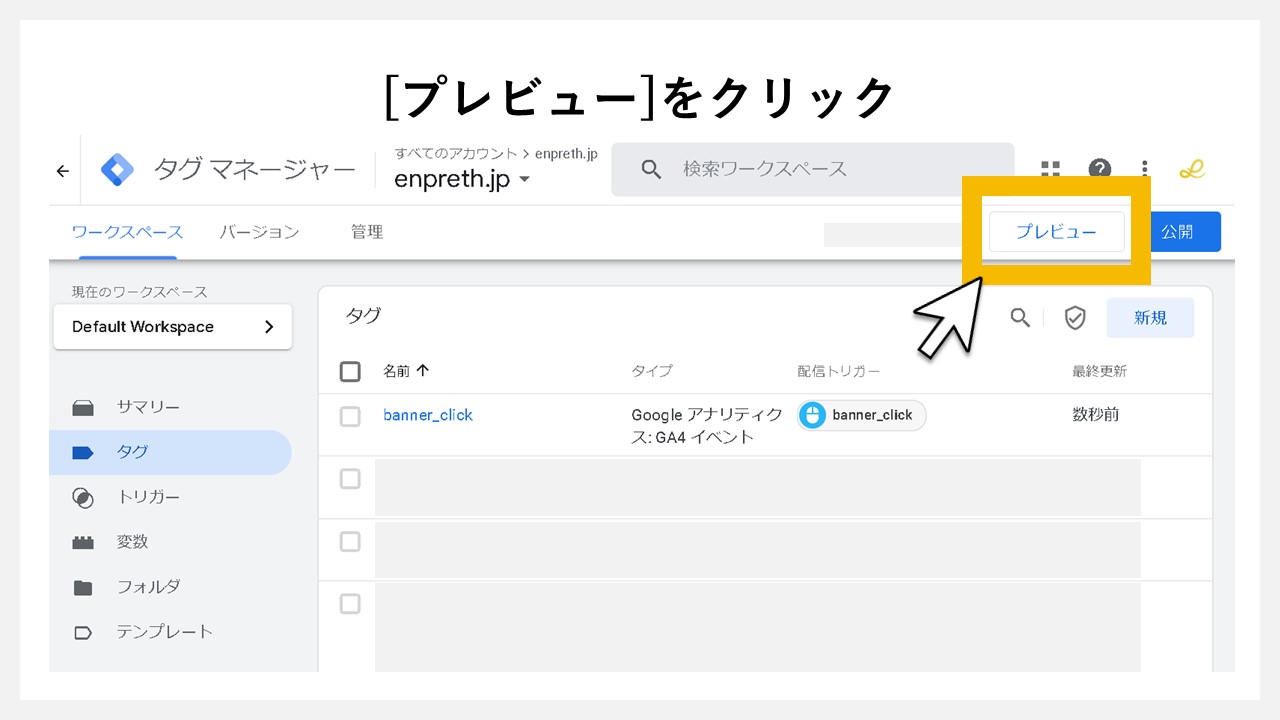Check the banner_click tag row checkbox
This screenshot has height=720, width=1280.
tap(349, 416)
